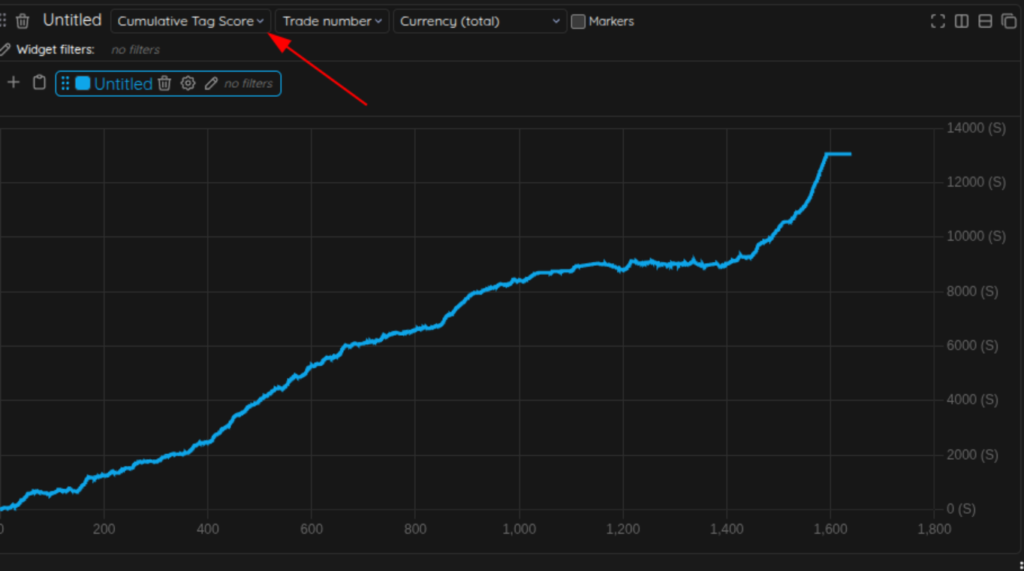Enable the Markers checkbox
Screen dimensions: 1024x571
[x=578, y=21]
